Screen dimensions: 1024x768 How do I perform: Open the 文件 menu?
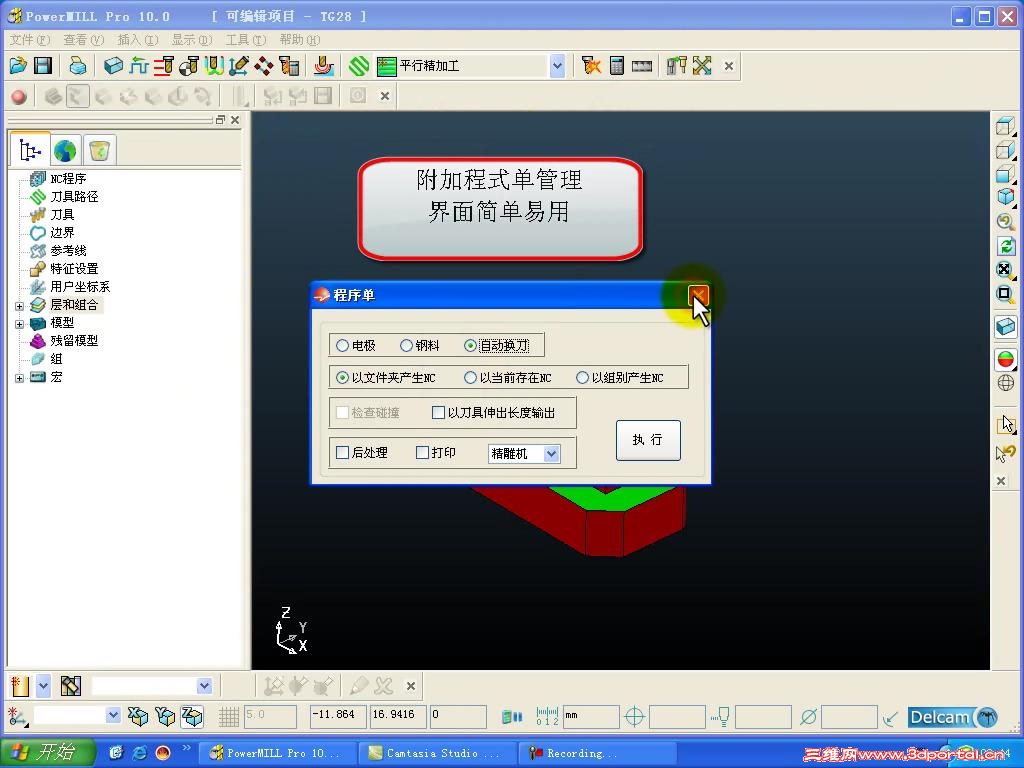[29, 40]
